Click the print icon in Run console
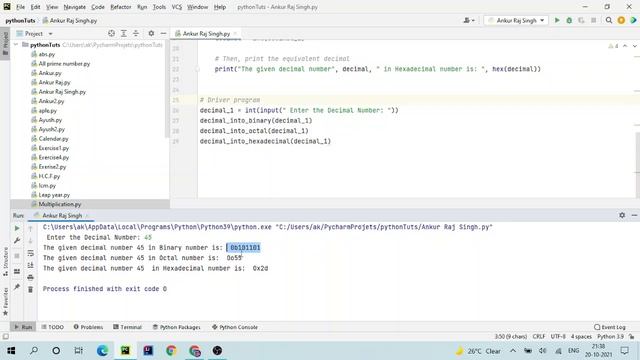The width and height of the screenshot is (640, 360). click(x=31, y=278)
